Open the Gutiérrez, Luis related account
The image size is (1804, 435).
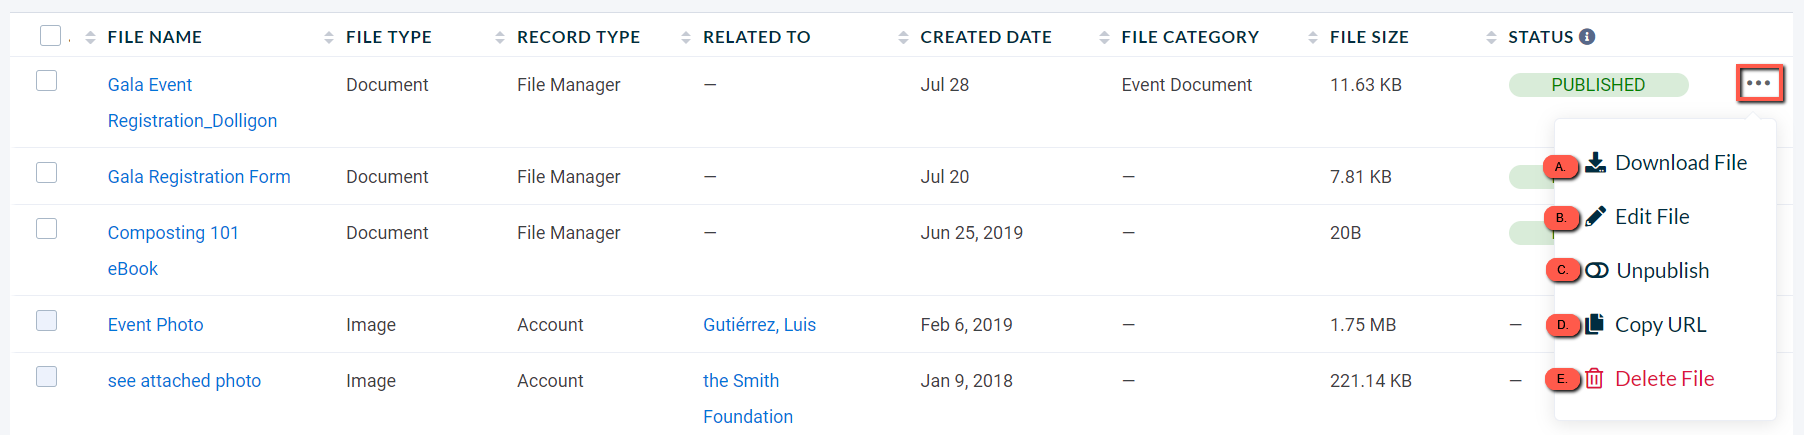(x=759, y=324)
